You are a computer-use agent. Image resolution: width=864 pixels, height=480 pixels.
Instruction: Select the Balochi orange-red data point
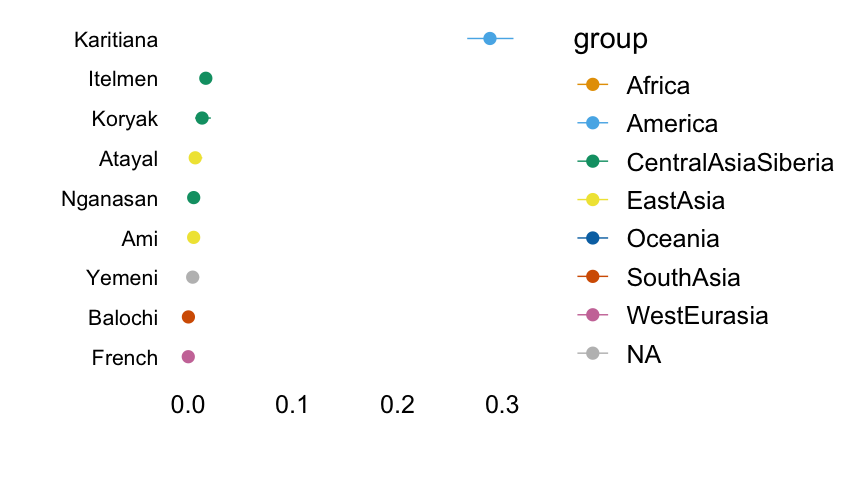pyautogui.click(x=188, y=317)
